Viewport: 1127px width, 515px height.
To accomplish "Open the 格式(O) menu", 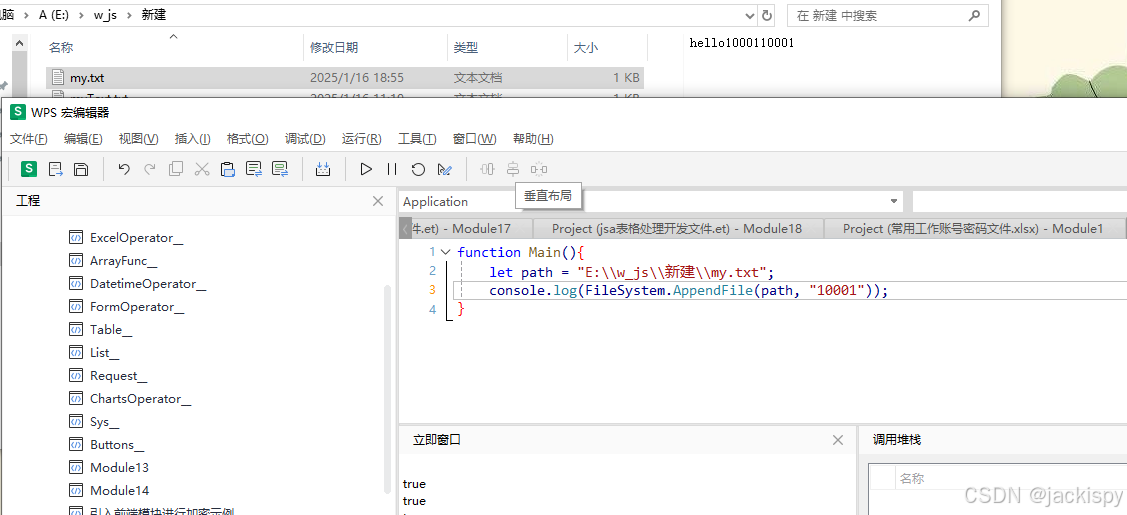I will tap(247, 139).
